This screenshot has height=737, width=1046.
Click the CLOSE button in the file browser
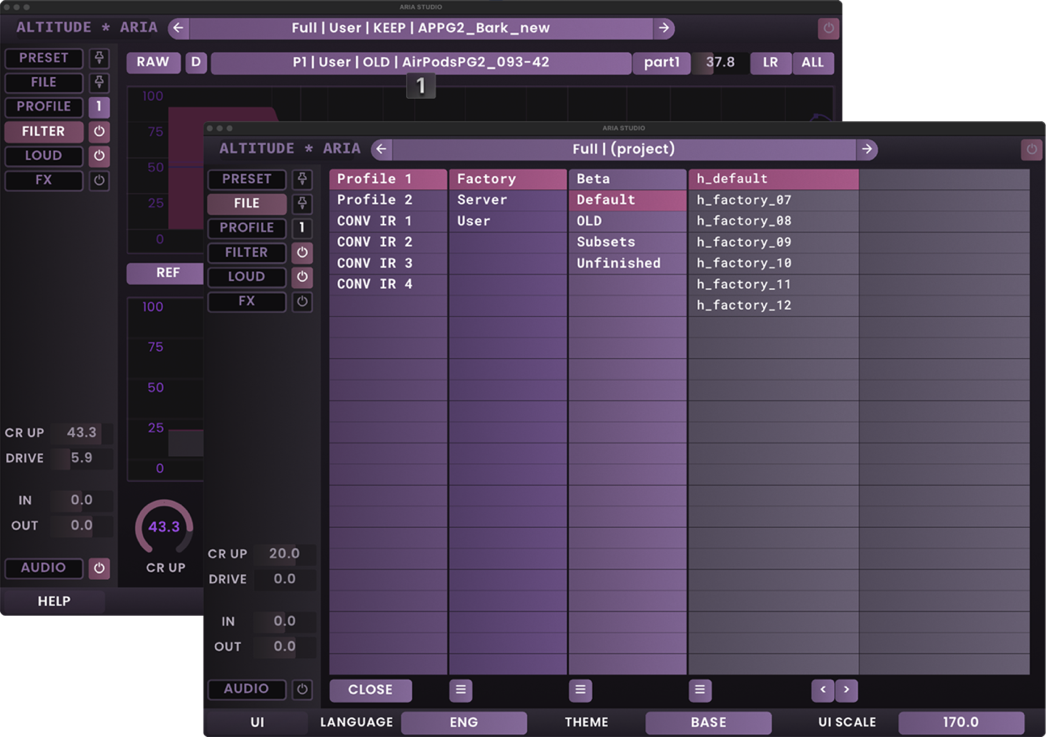point(370,690)
